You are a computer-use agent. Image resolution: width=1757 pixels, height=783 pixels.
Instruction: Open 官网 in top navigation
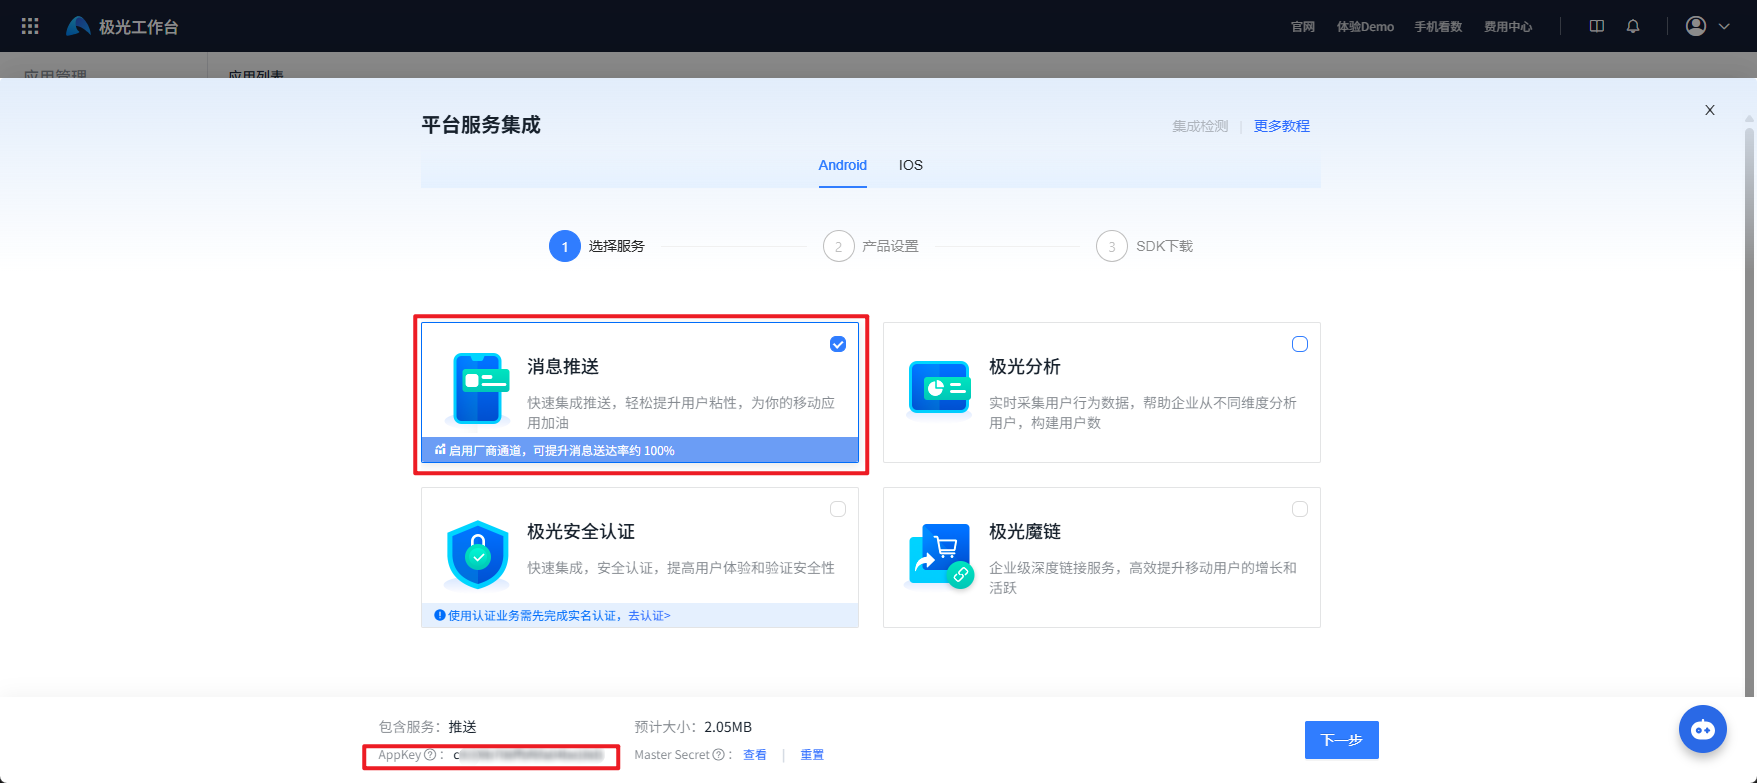(1303, 26)
